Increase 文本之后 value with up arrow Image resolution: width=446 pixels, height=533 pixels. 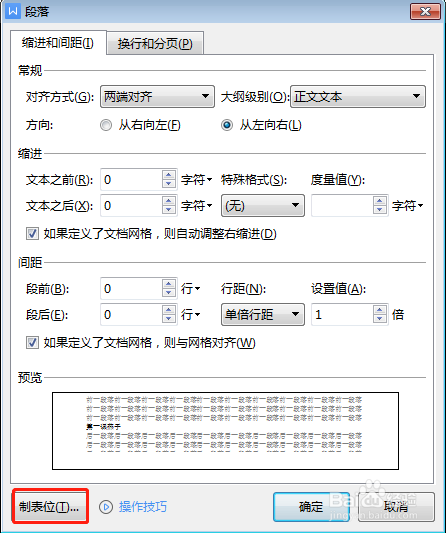coord(169,201)
